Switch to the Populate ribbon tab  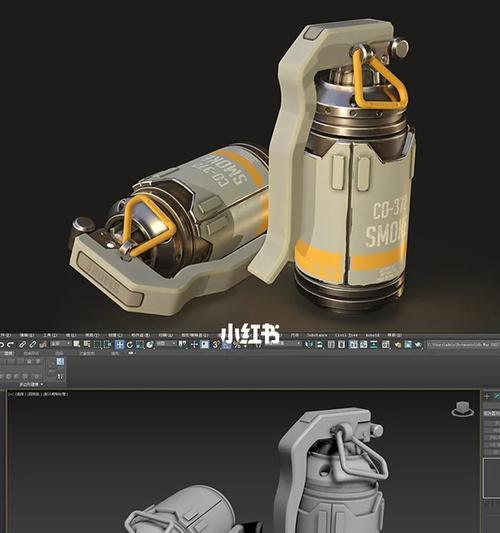[x=115, y=353]
